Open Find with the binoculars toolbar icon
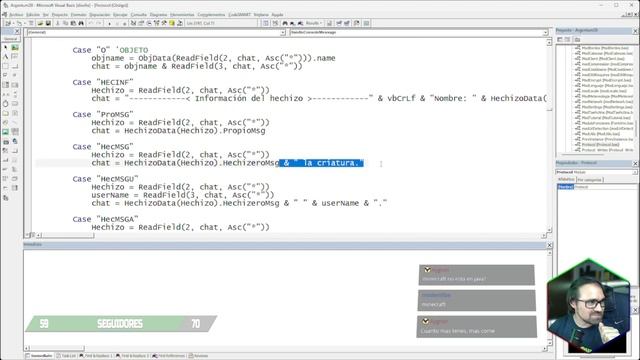The width and height of the screenshot is (640, 360). (x=81, y=23)
